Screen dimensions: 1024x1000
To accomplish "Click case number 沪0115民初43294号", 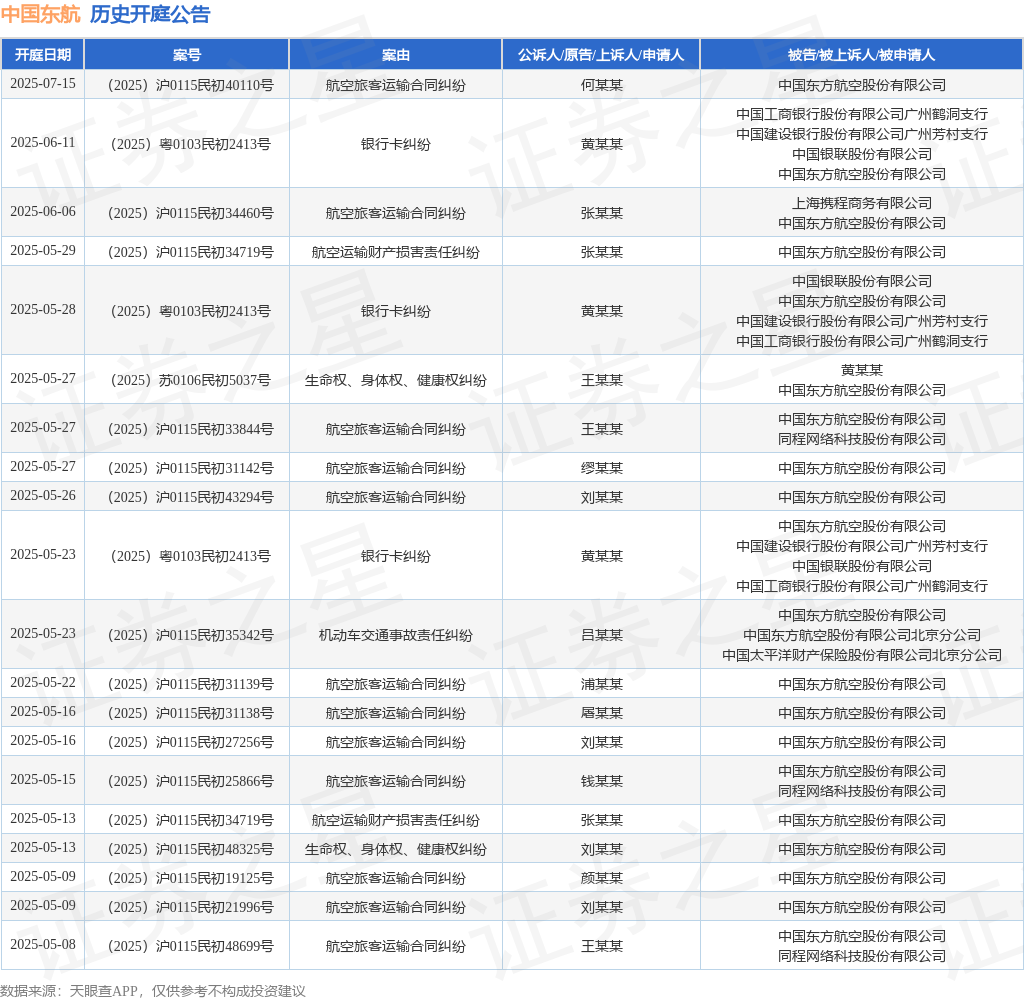I will pyautogui.click(x=191, y=497).
